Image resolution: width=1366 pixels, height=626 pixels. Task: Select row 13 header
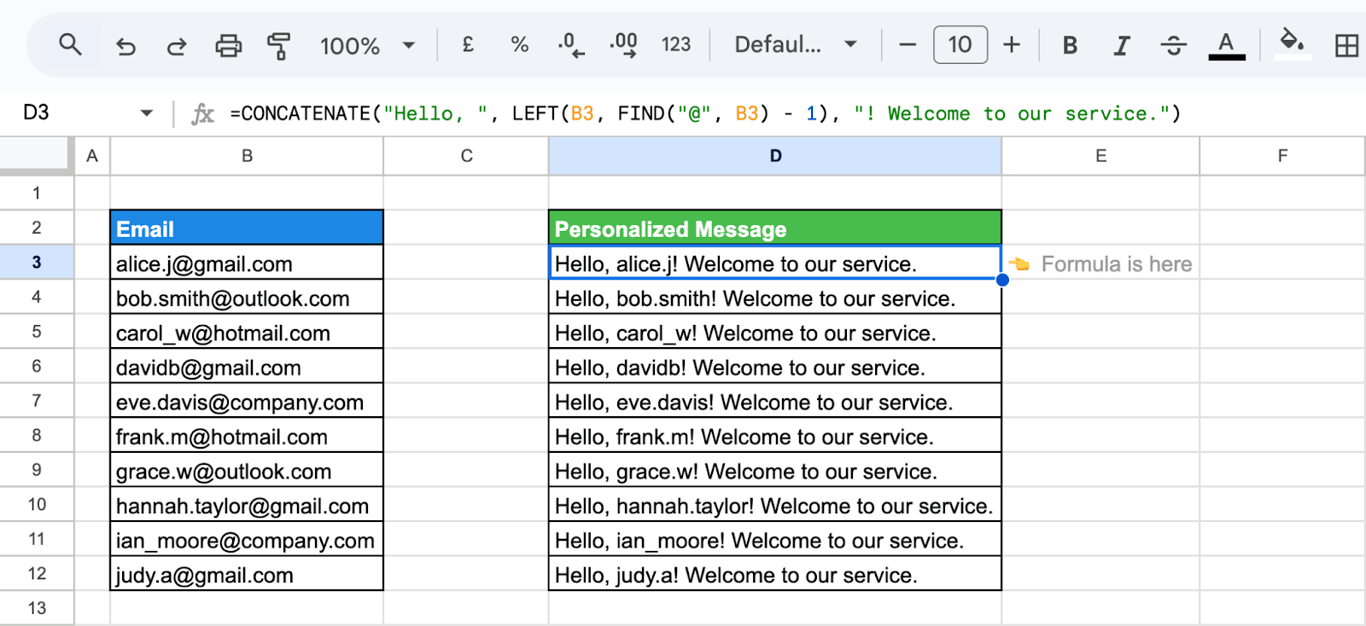[x=37, y=607]
